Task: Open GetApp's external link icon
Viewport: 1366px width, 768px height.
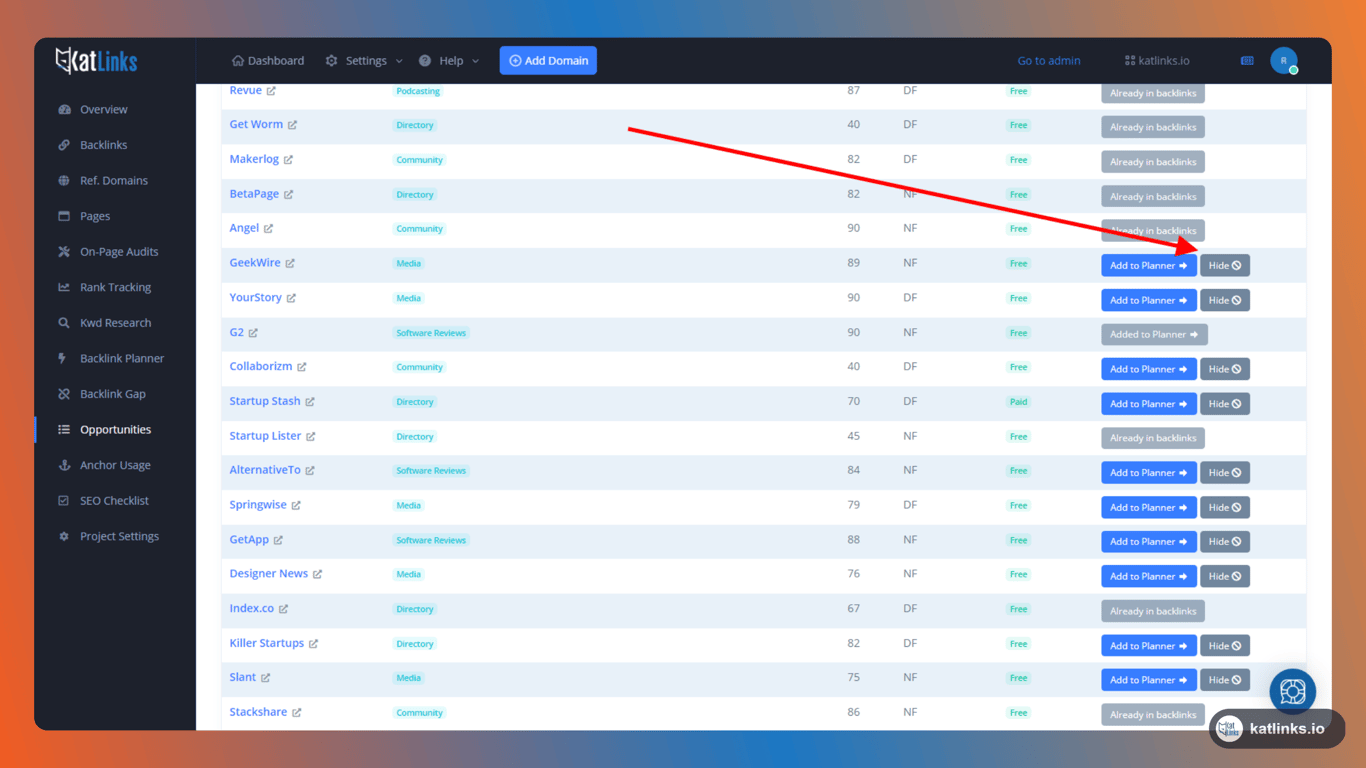Action: pyautogui.click(x=278, y=540)
